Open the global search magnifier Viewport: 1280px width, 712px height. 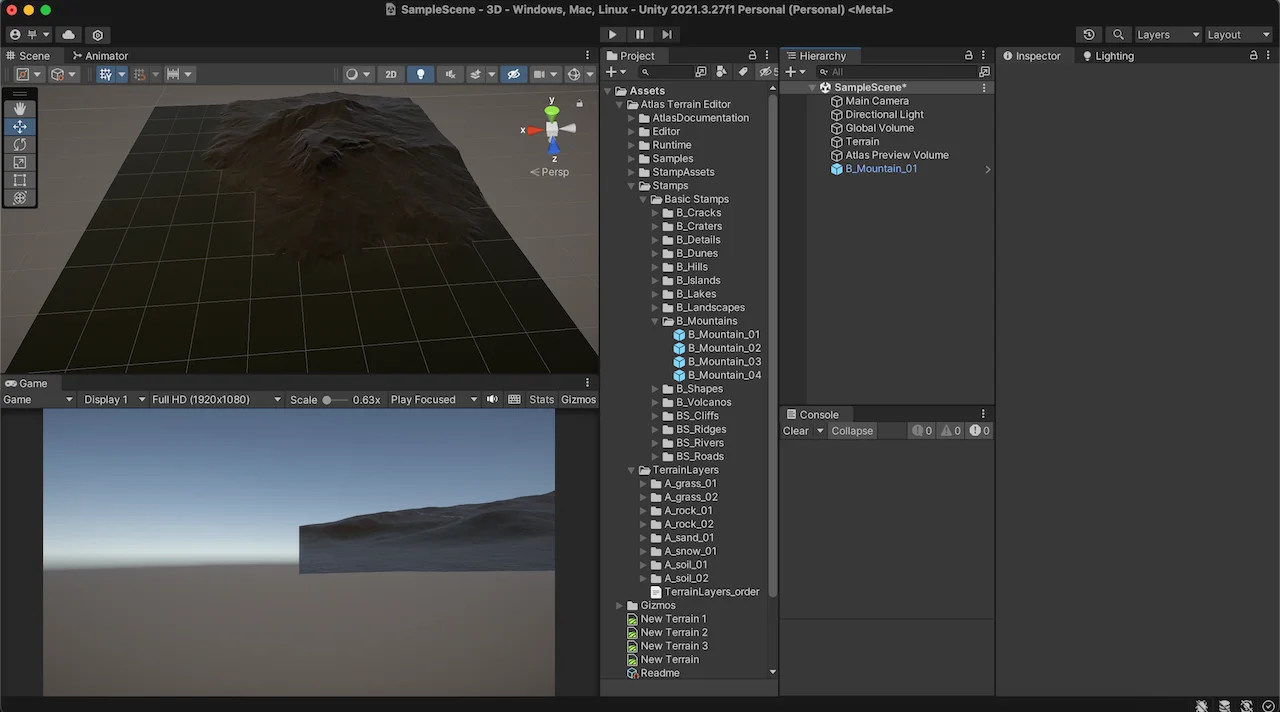(1118, 35)
